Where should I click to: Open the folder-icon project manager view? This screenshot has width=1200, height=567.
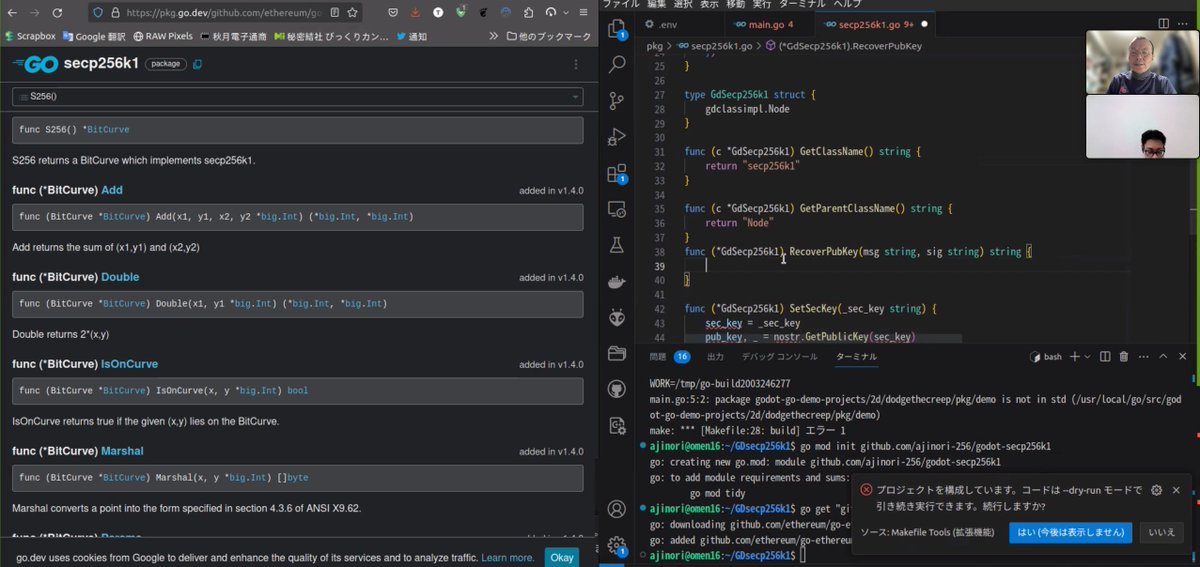click(617, 353)
